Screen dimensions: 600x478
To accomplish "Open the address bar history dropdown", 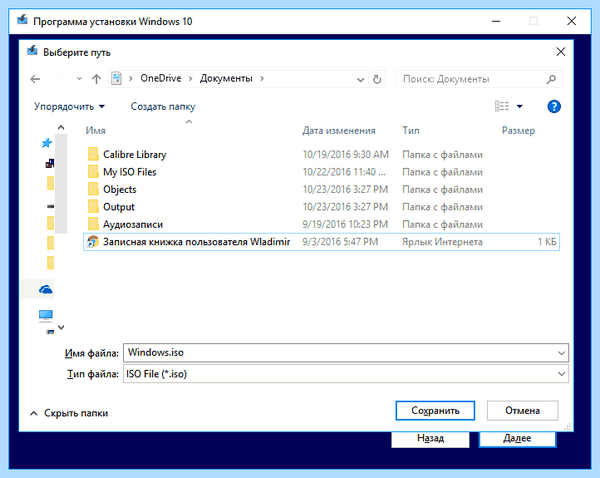I will pyautogui.click(x=360, y=80).
